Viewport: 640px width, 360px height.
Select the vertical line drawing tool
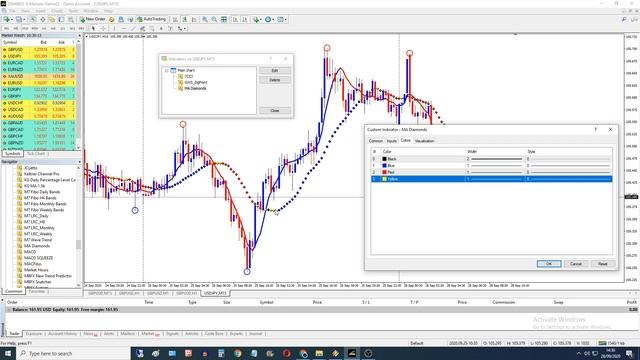pyautogui.click(x=114, y=29)
